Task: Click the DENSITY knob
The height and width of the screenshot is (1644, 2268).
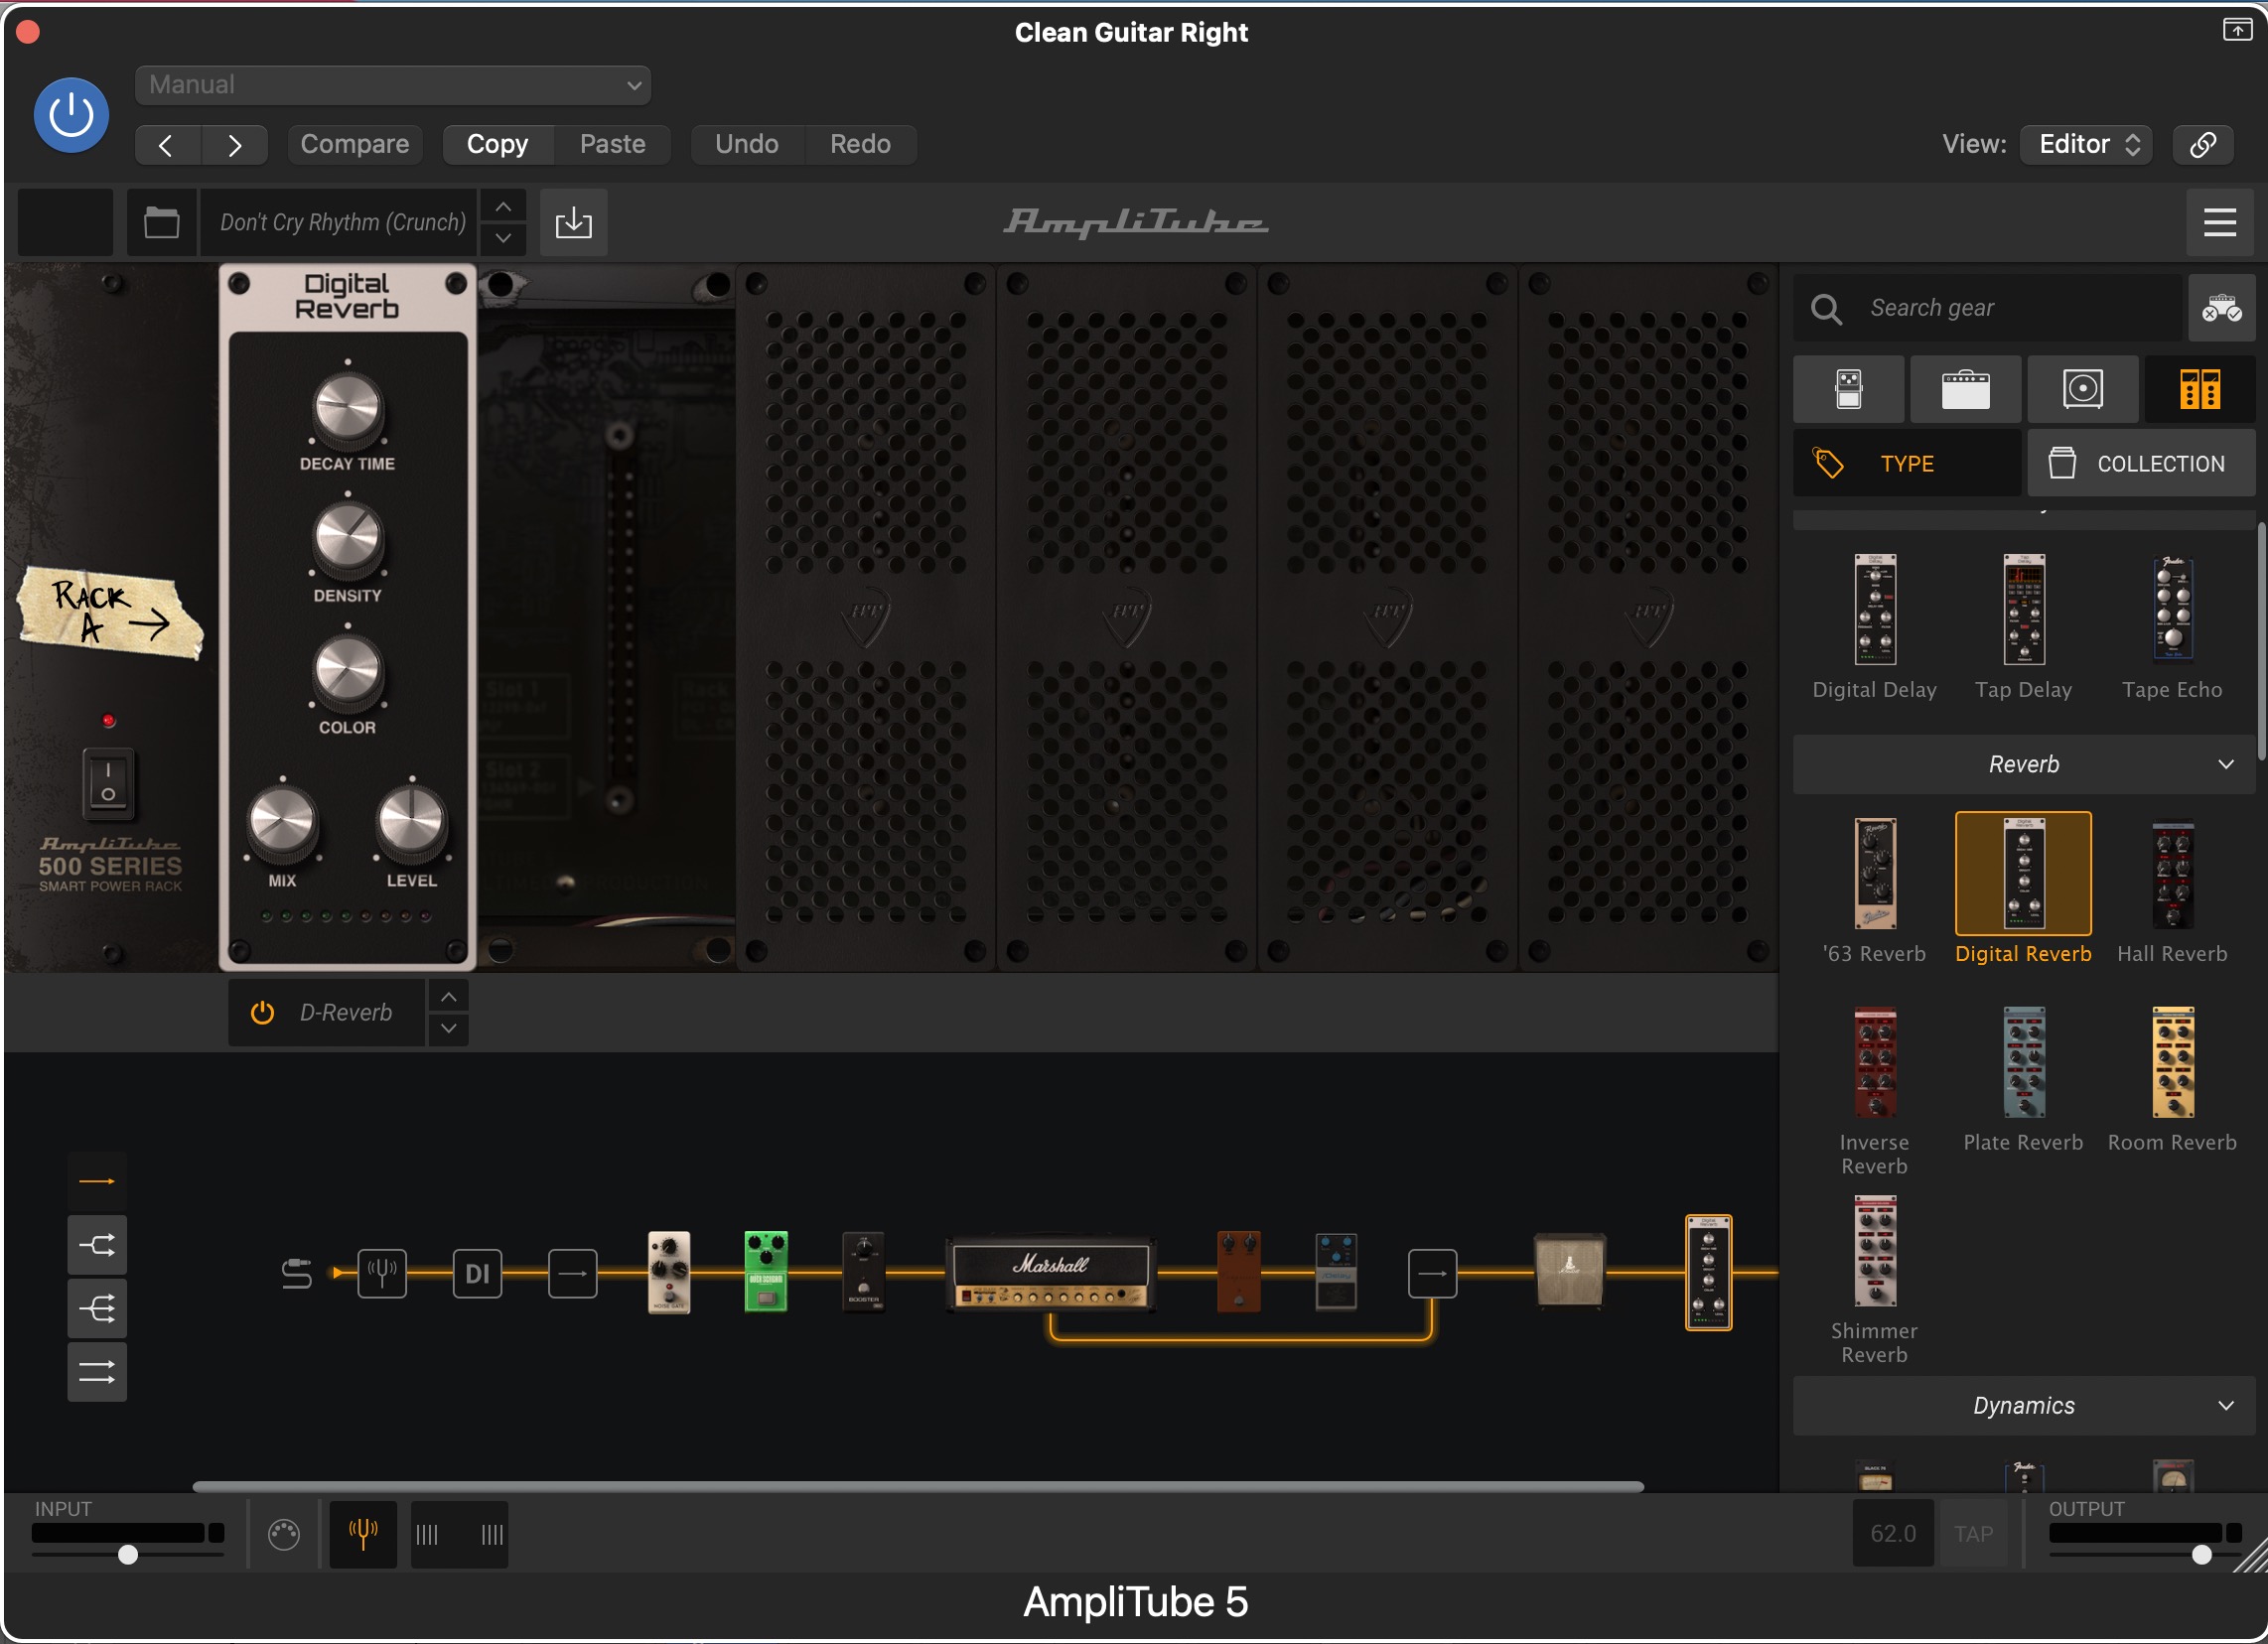Action: [348, 539]
